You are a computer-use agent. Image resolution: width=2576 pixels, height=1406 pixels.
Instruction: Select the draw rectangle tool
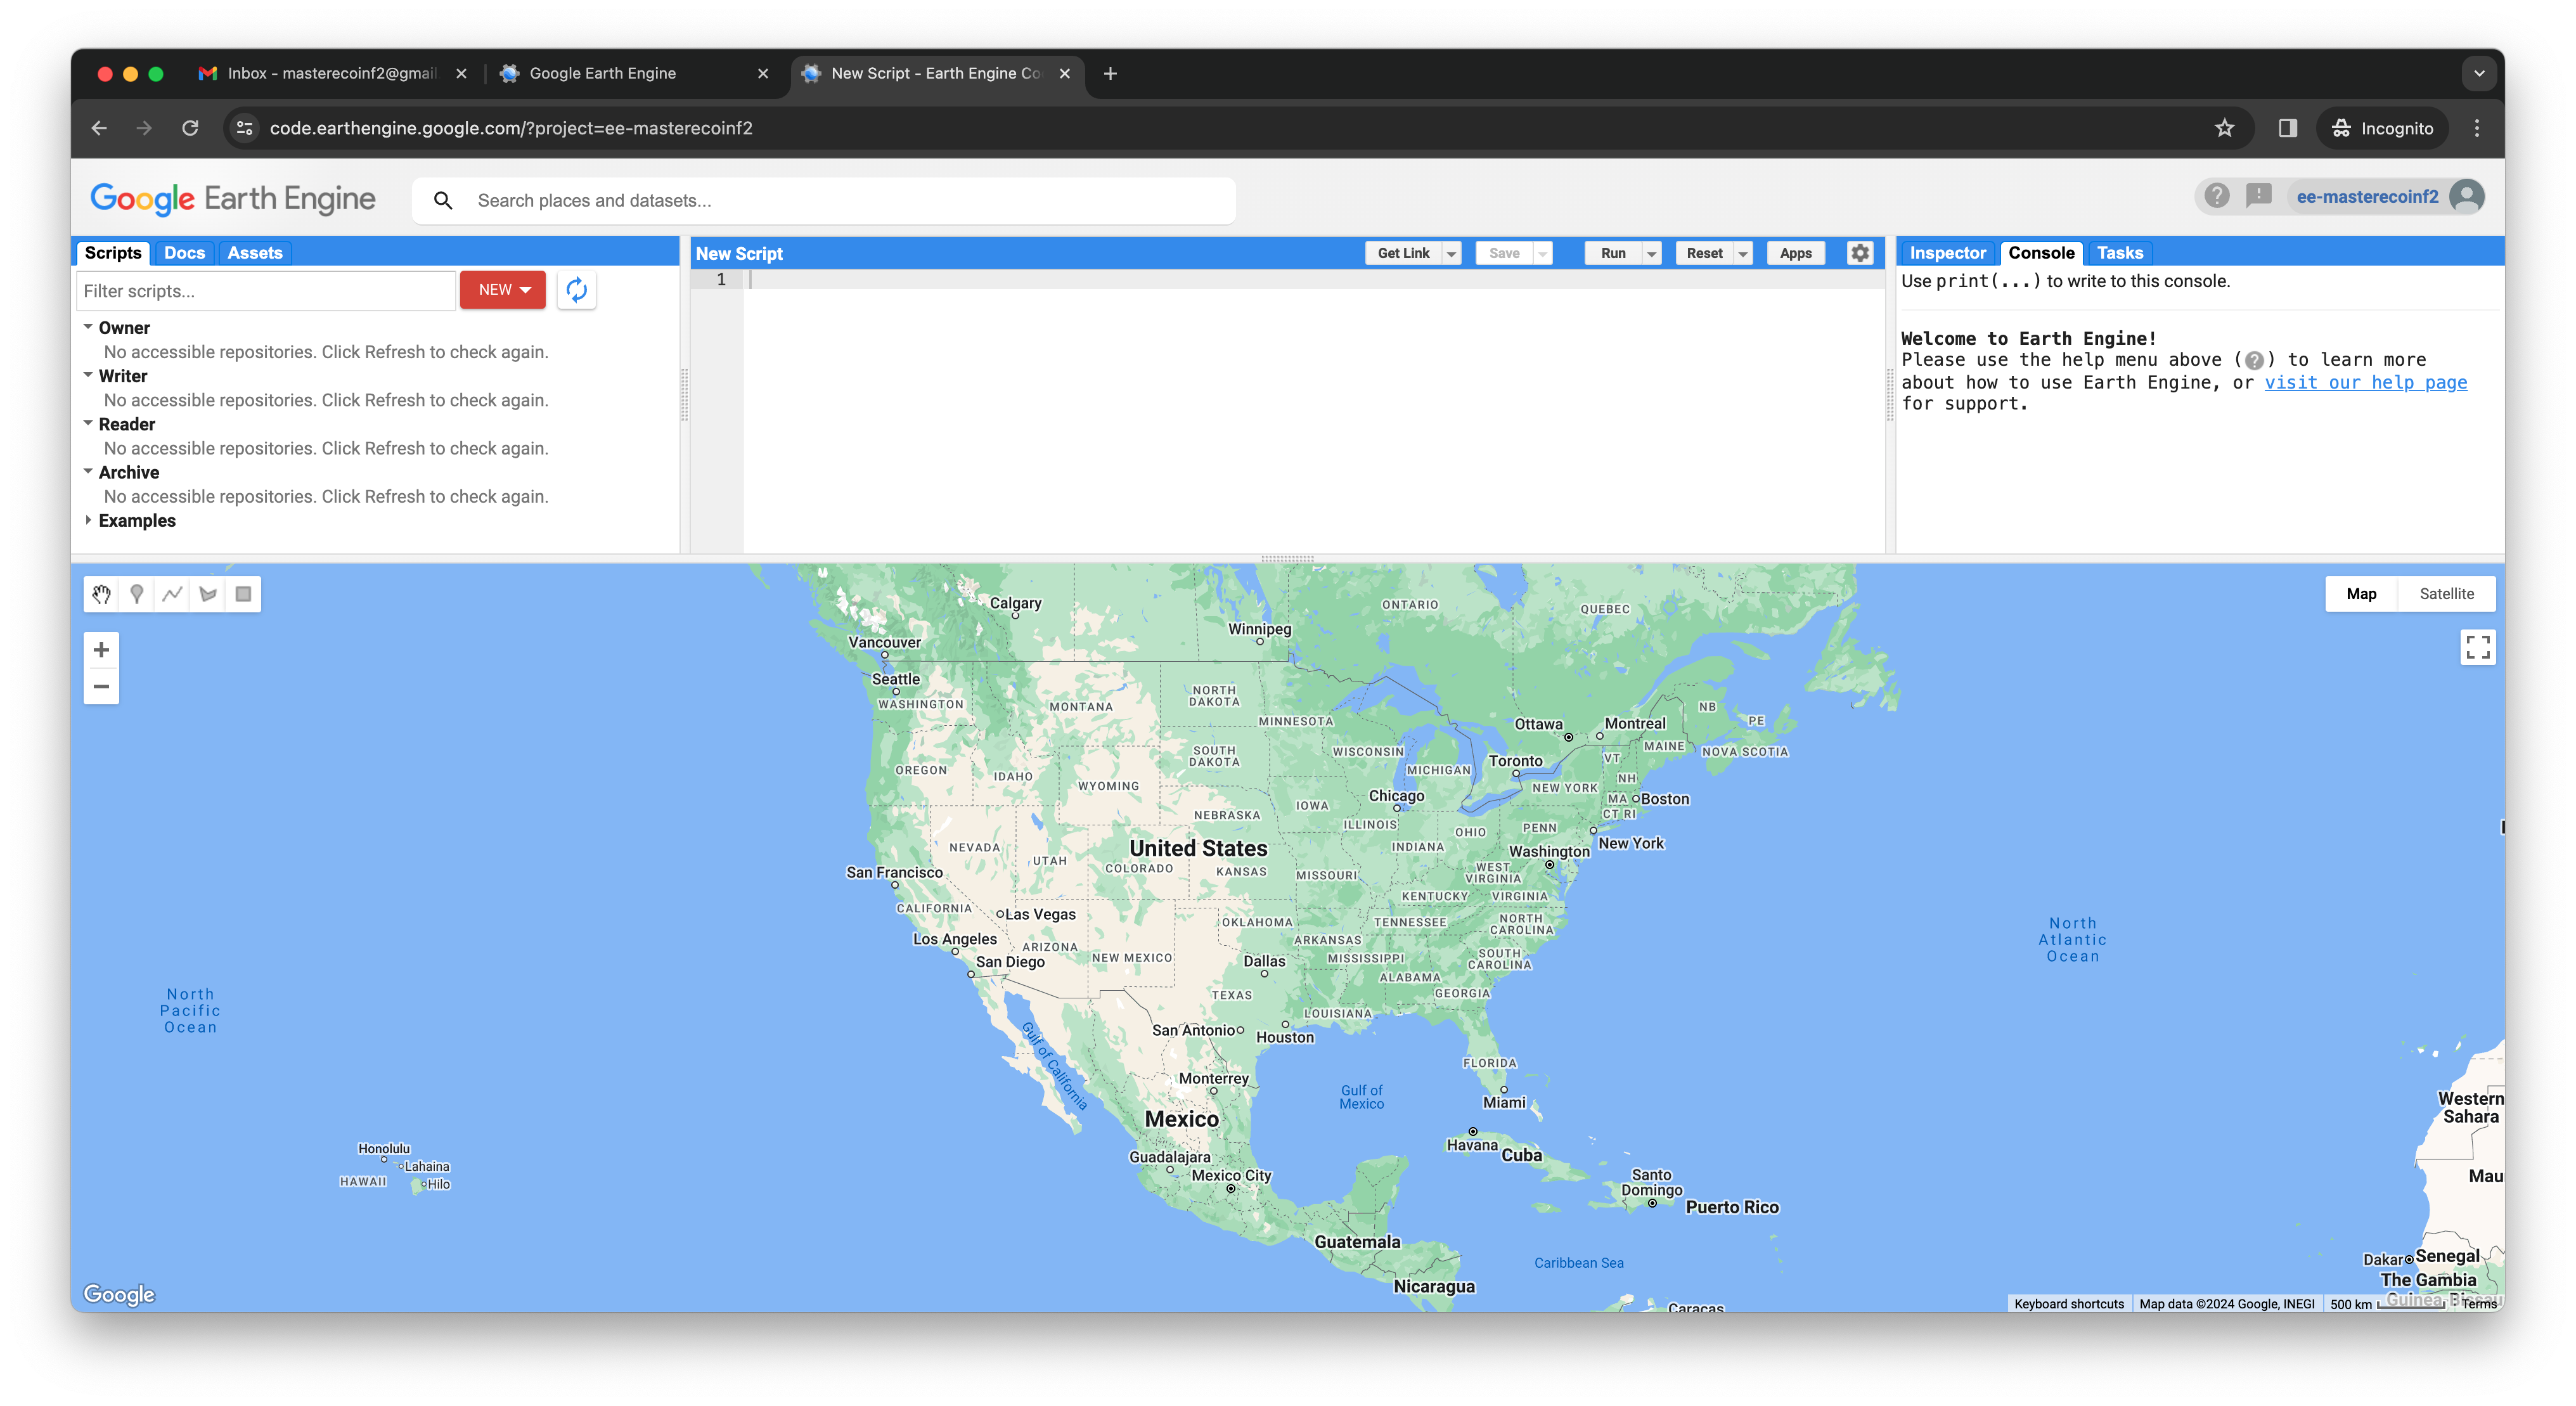click(243, 594)
